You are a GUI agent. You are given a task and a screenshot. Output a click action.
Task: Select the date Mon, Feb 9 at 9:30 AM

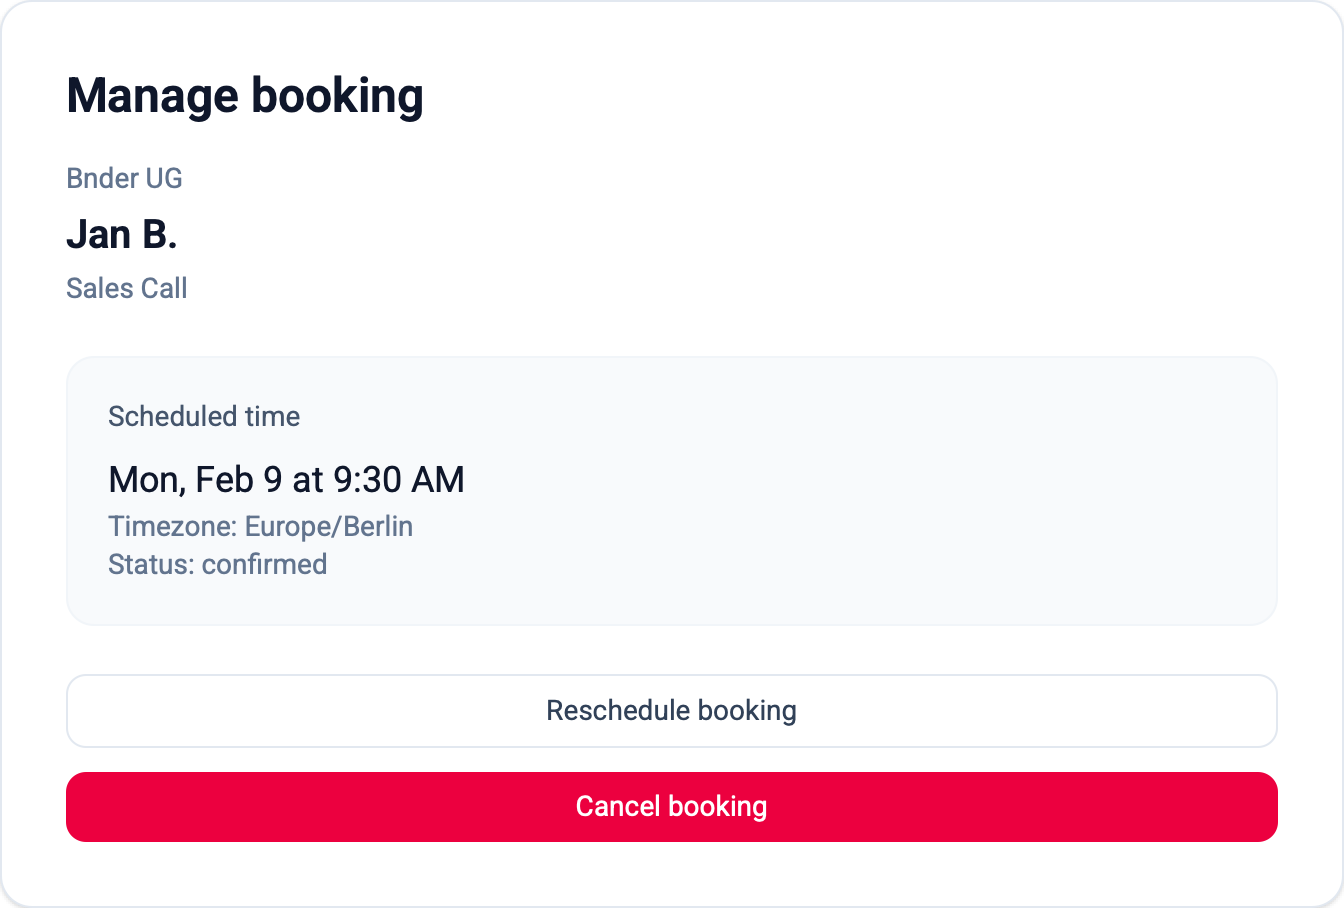286,479
